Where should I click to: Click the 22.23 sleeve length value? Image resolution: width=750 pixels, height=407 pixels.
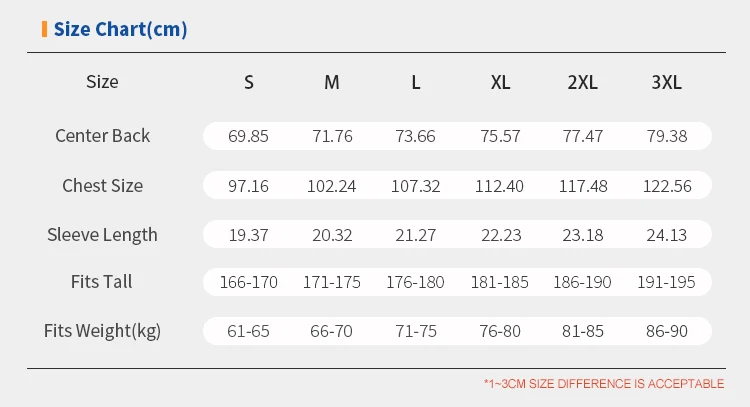500,235
